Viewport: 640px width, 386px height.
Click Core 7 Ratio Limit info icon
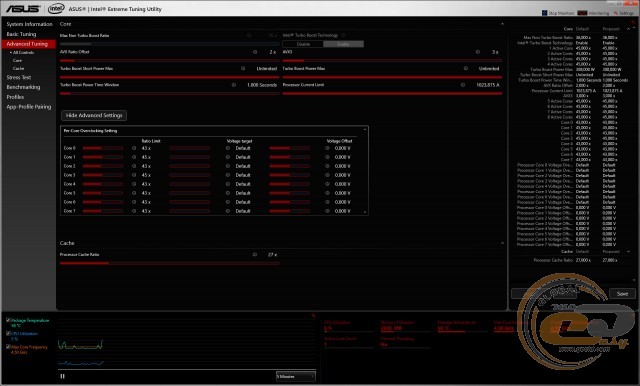coord(134,211)
